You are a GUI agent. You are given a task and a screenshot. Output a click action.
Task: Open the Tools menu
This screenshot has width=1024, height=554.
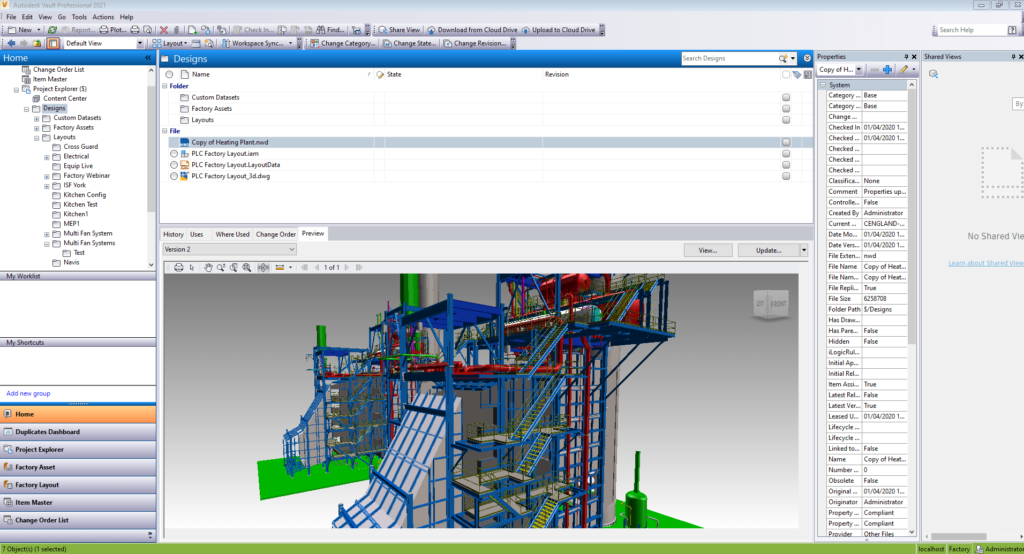click(79, 17)
